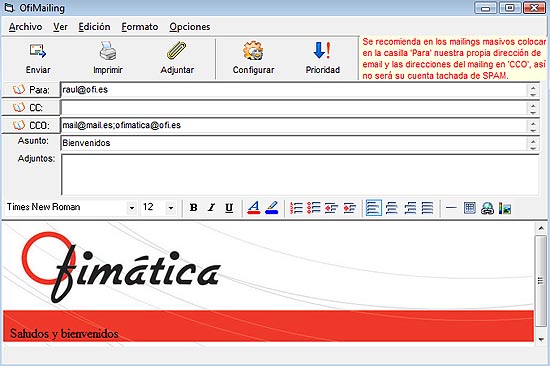Decrease paragraph indent

point(331,208)
